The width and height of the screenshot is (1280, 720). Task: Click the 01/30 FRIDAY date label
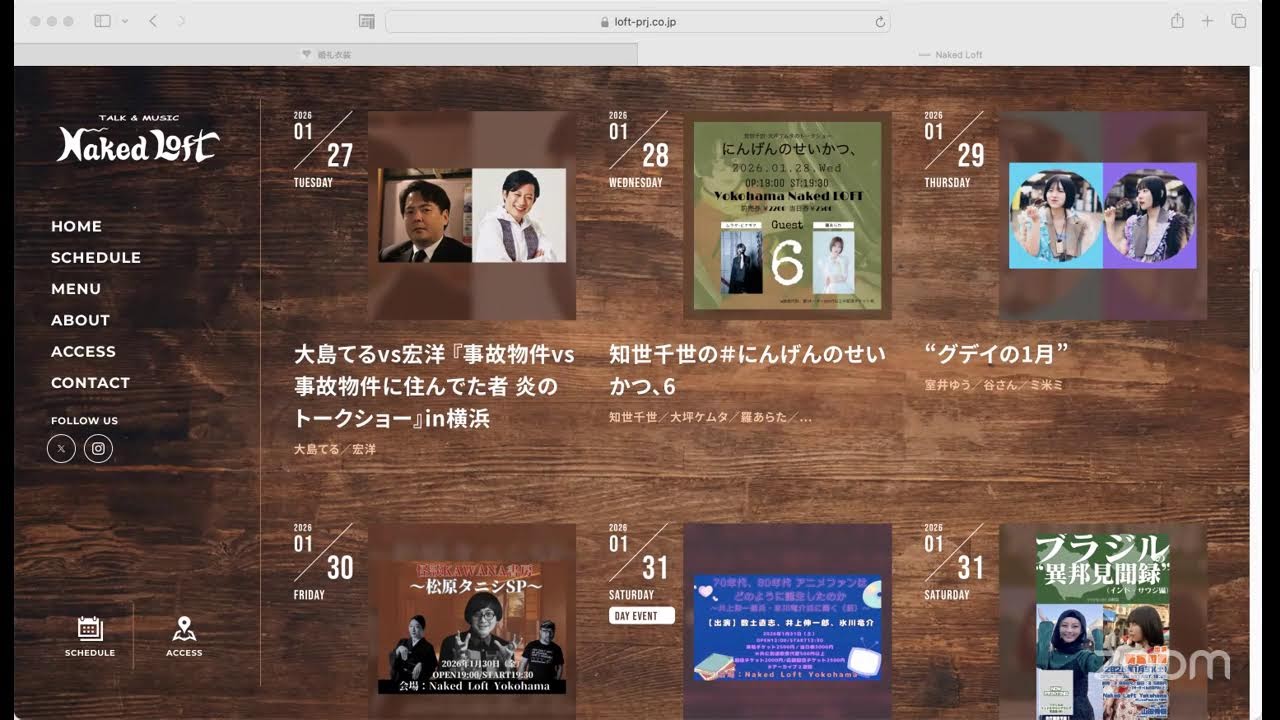tap(324, 561)
